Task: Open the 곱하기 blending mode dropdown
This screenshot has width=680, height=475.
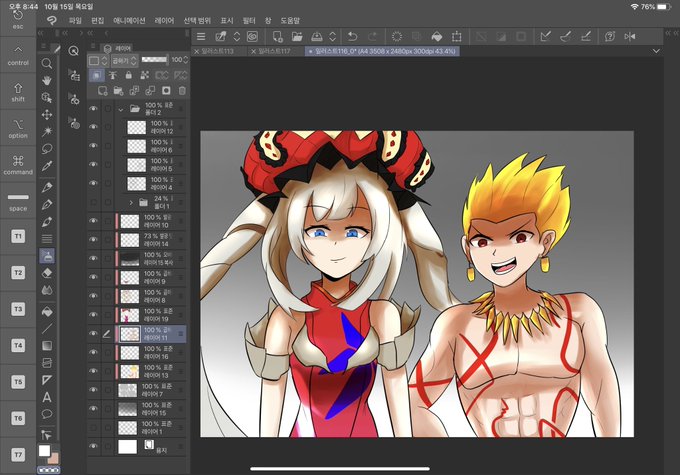Action: click(x=124, y=60)
